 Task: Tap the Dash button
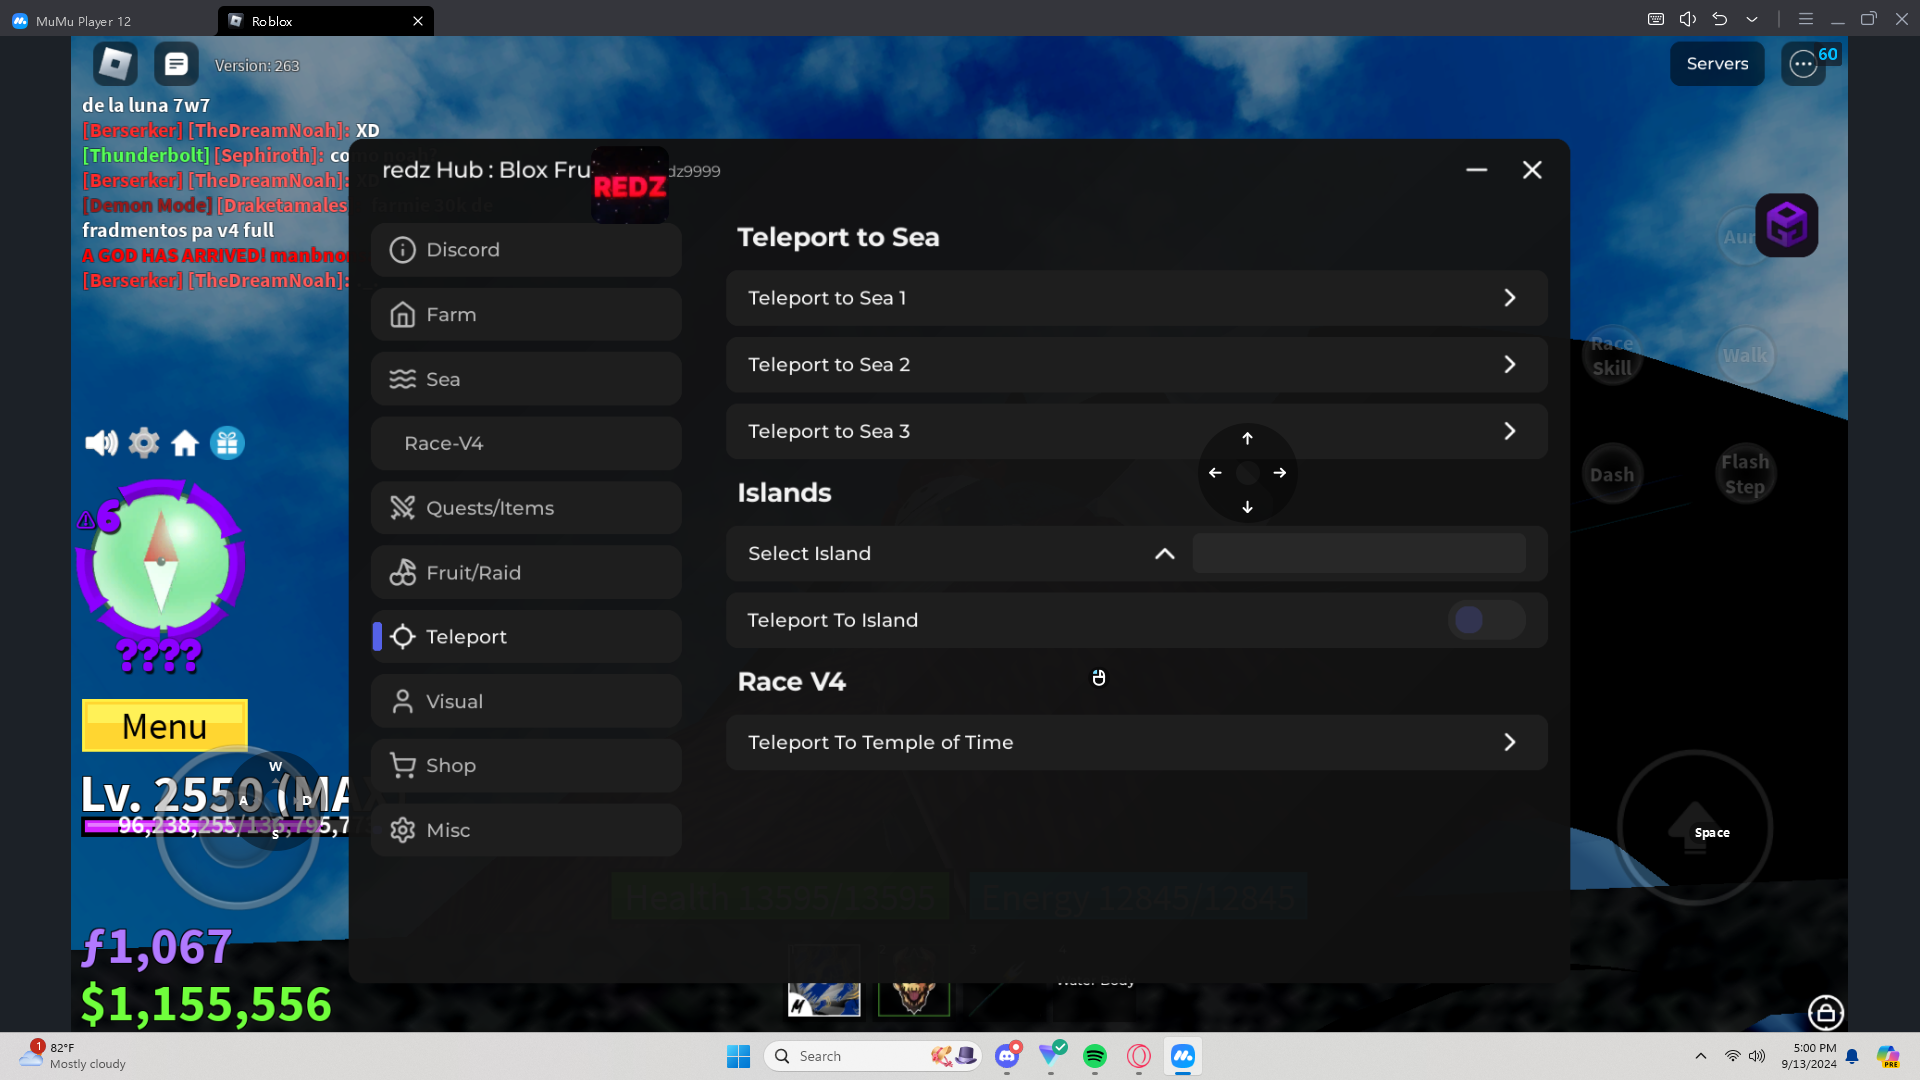click(1612, 474)
